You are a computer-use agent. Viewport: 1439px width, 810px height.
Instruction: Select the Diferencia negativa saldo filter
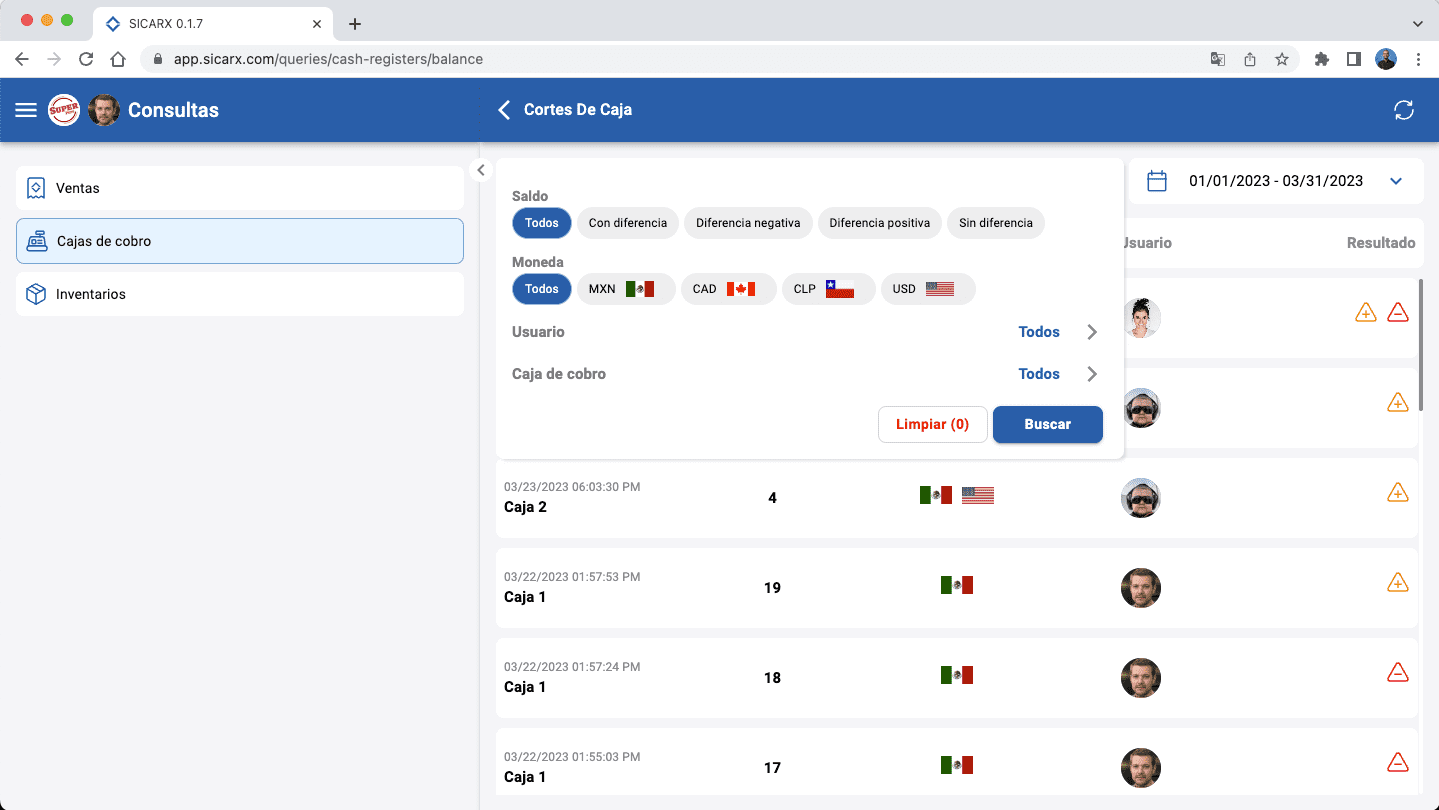coord(748,223)
